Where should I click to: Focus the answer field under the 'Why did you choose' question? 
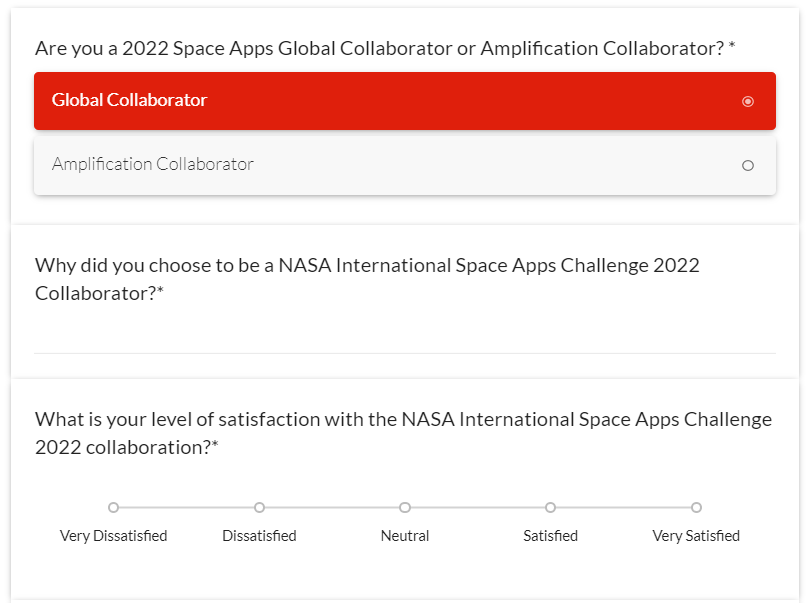pos(404,336)
